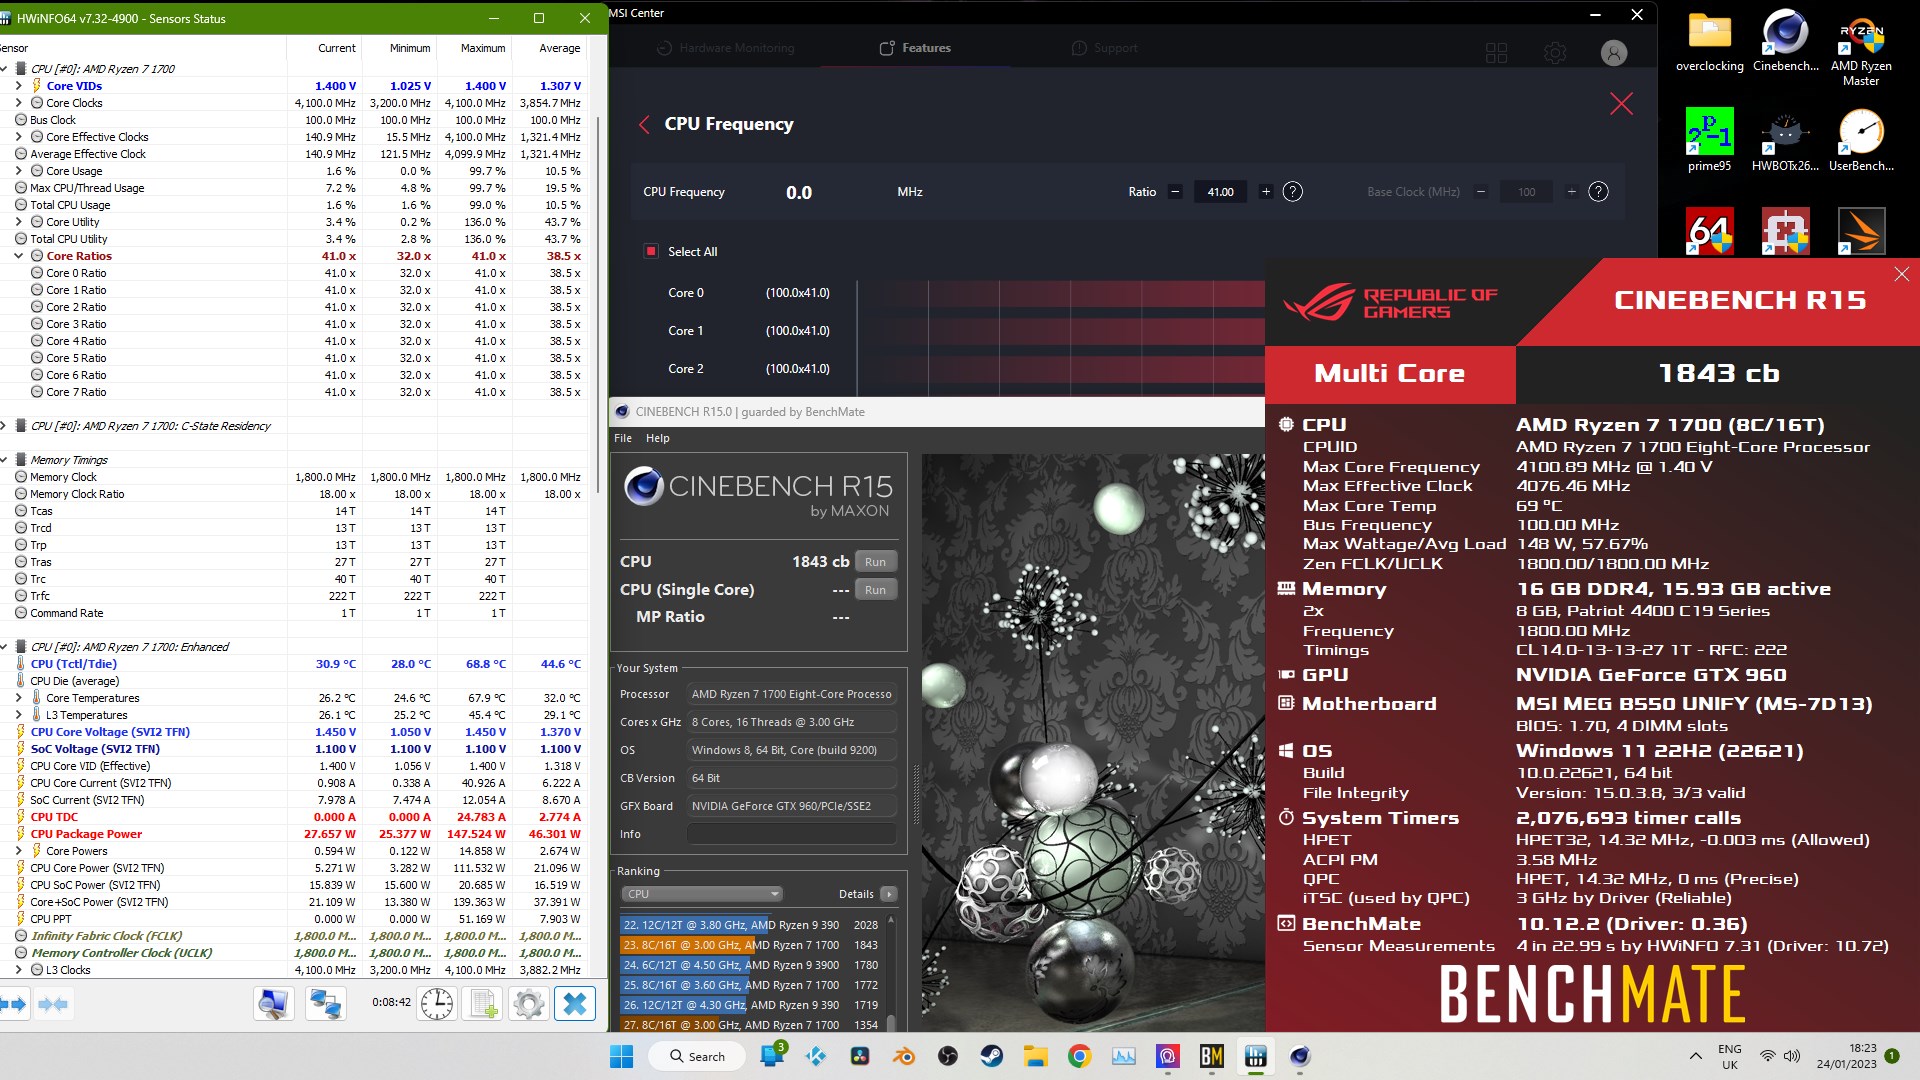
Task: Show hidden system tray icons
Action: [1695, 1056]
